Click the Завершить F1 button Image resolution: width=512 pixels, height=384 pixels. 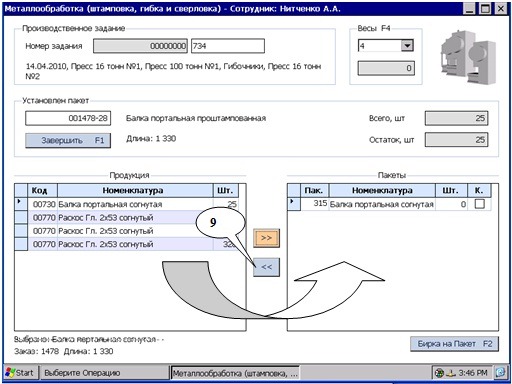tap(68, 140)
